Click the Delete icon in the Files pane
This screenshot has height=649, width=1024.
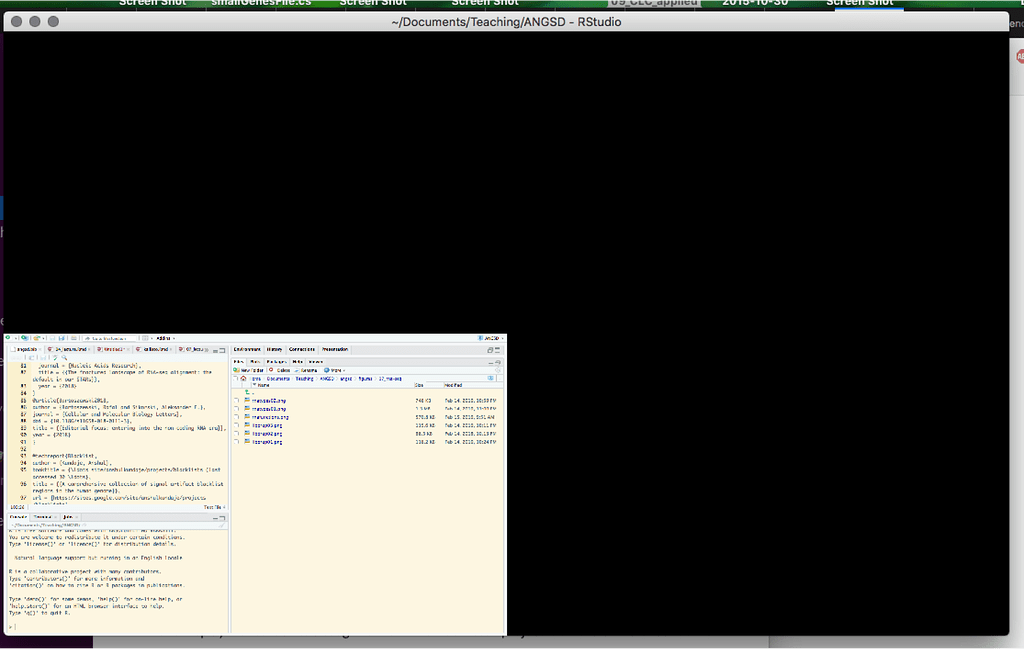[x=279, y=371]
